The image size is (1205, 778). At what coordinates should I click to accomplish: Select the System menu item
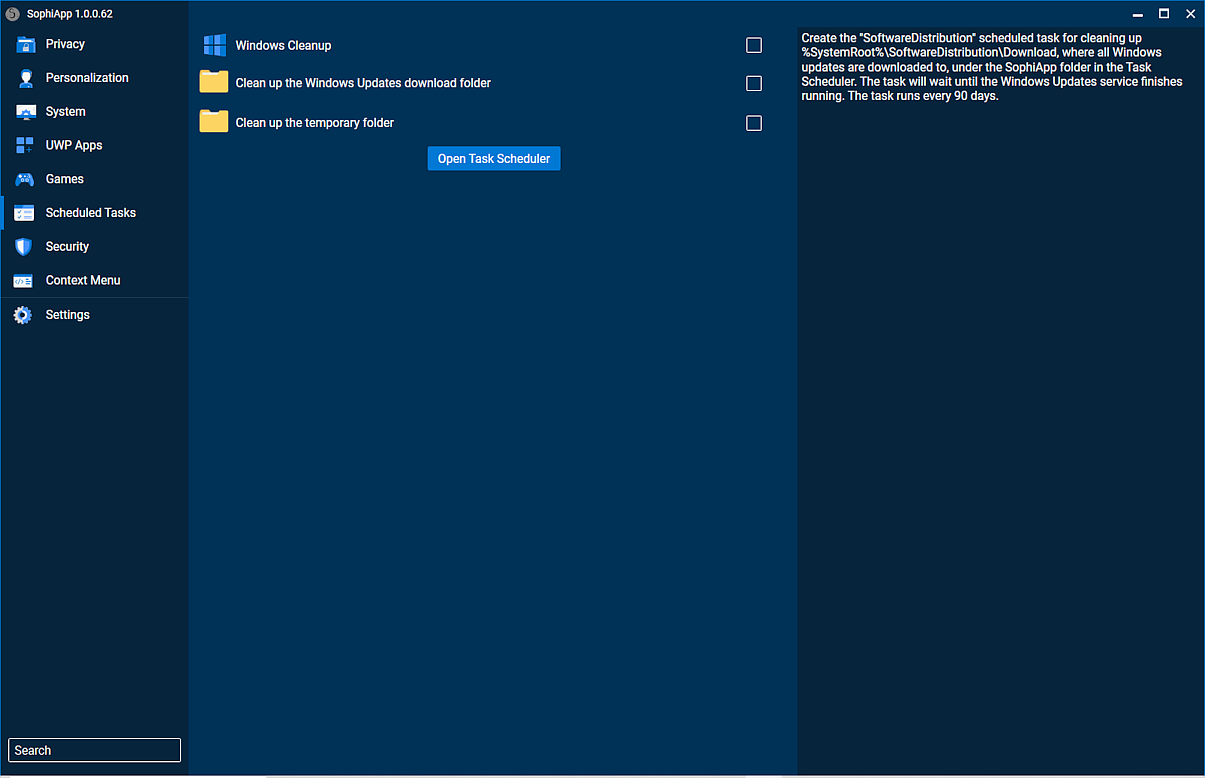[66, 112]
